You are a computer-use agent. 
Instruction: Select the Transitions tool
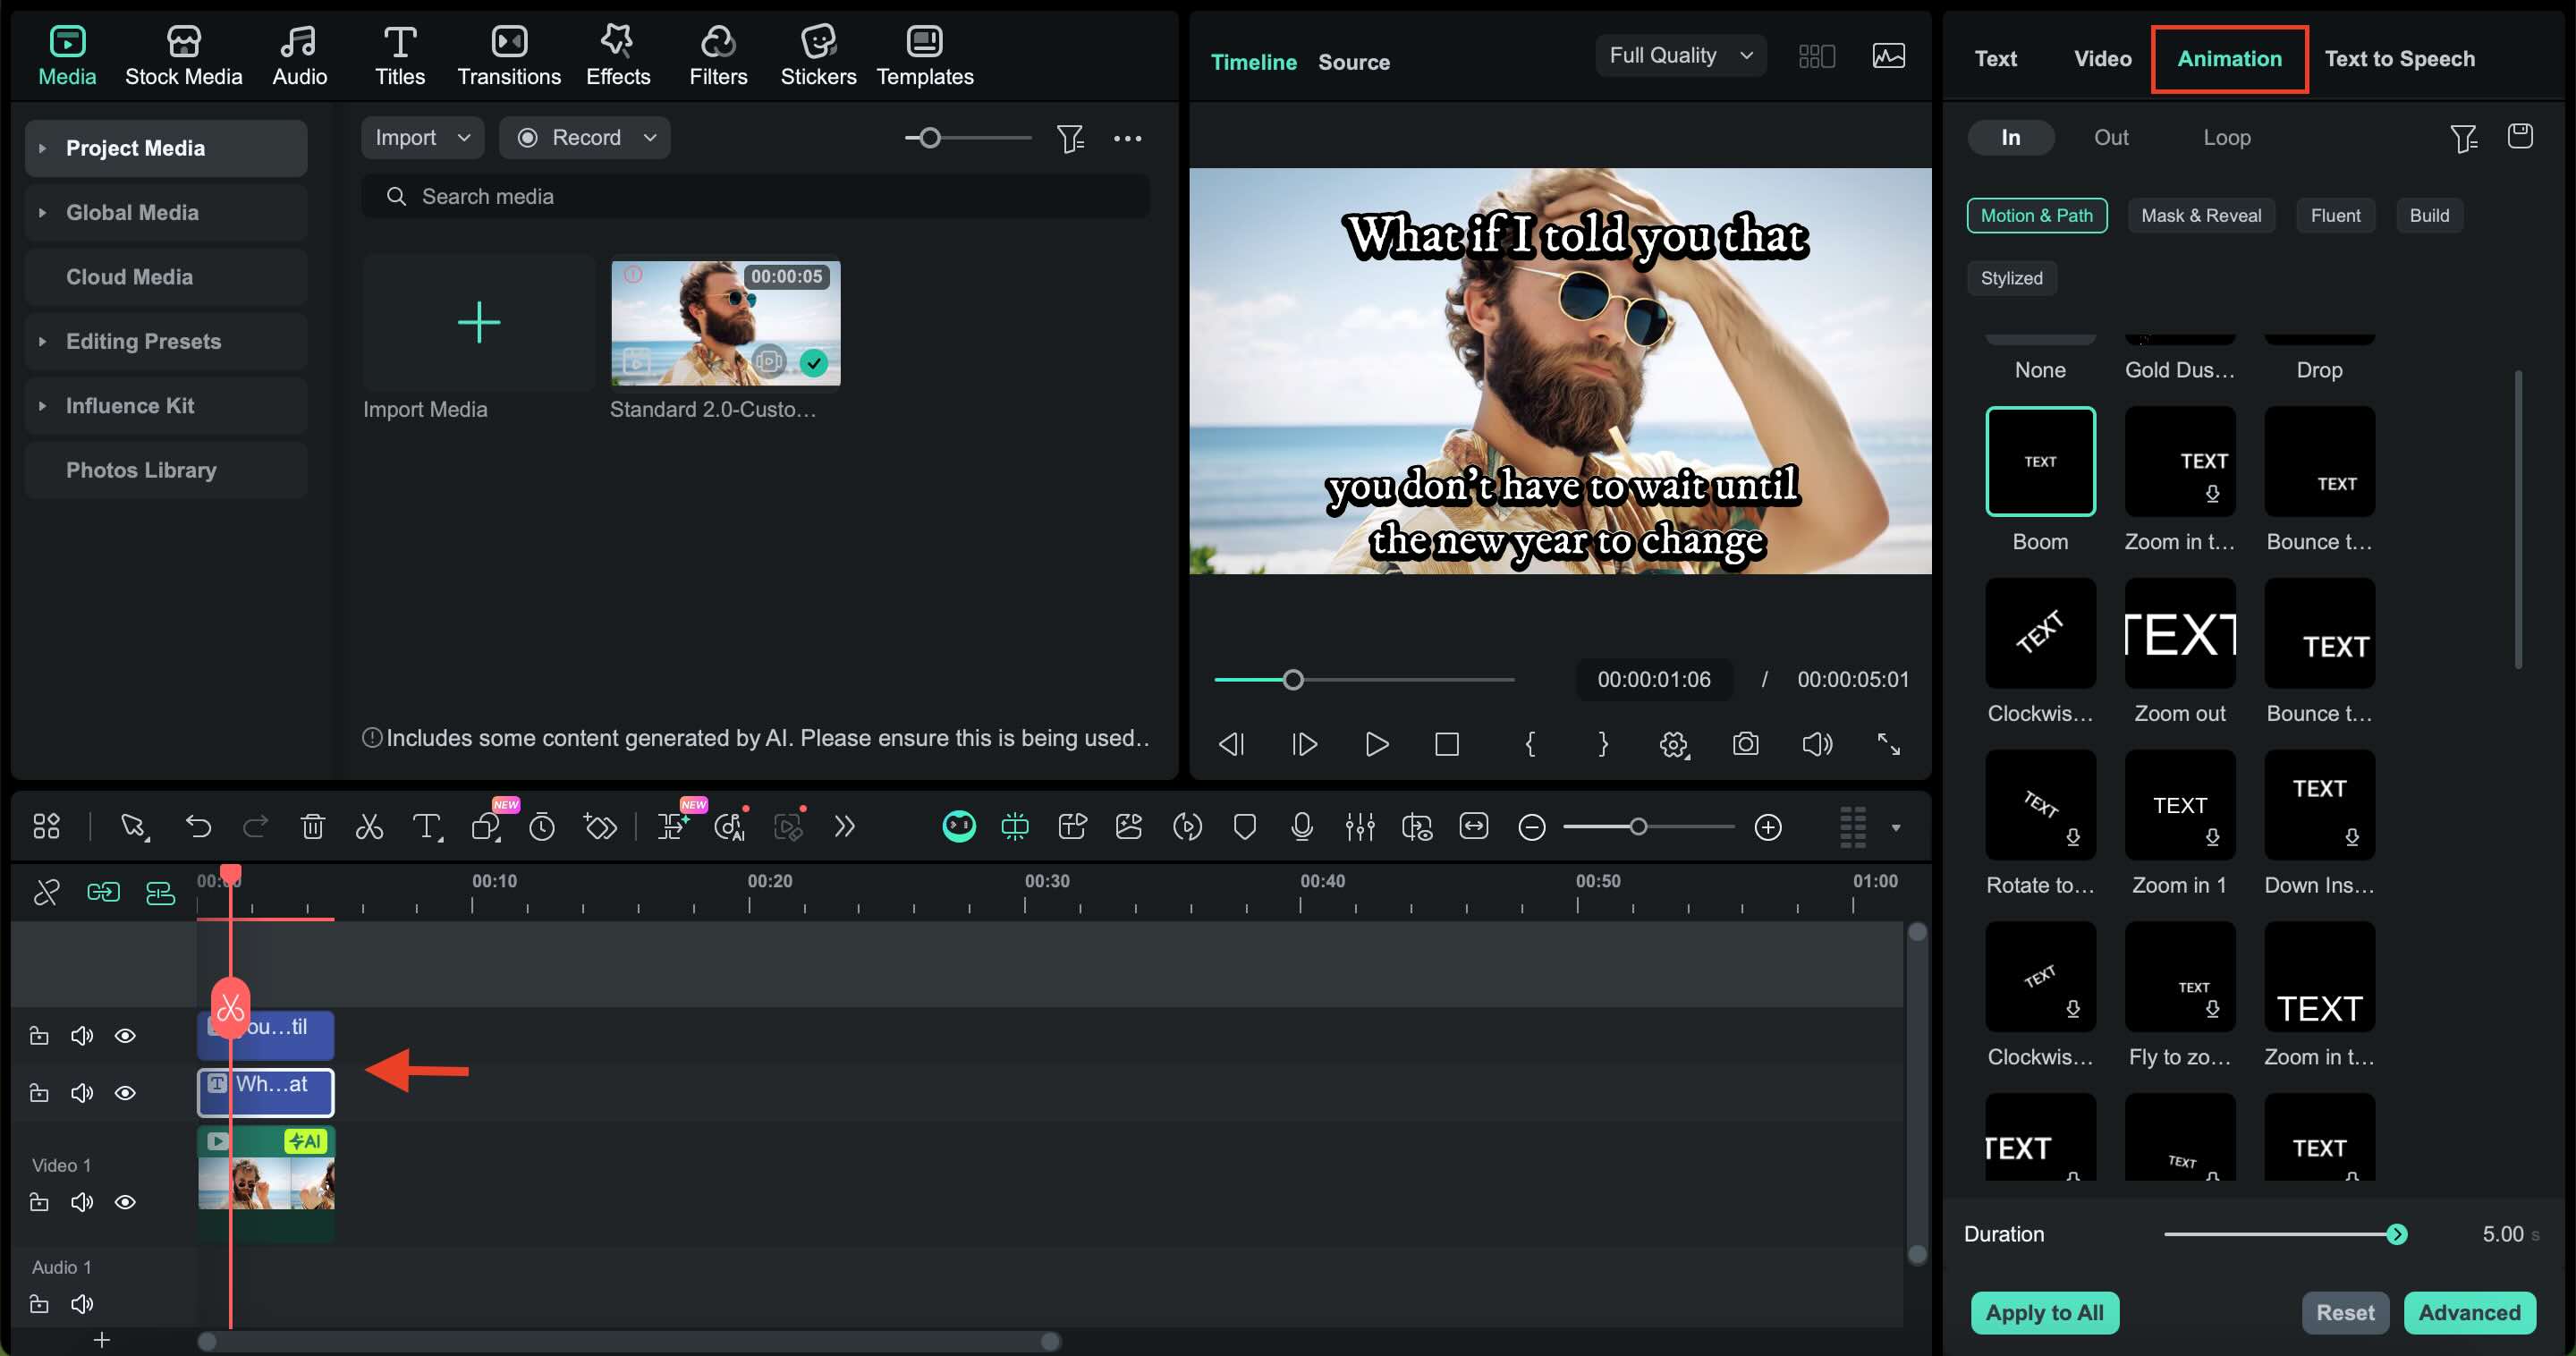pos(509,55)
